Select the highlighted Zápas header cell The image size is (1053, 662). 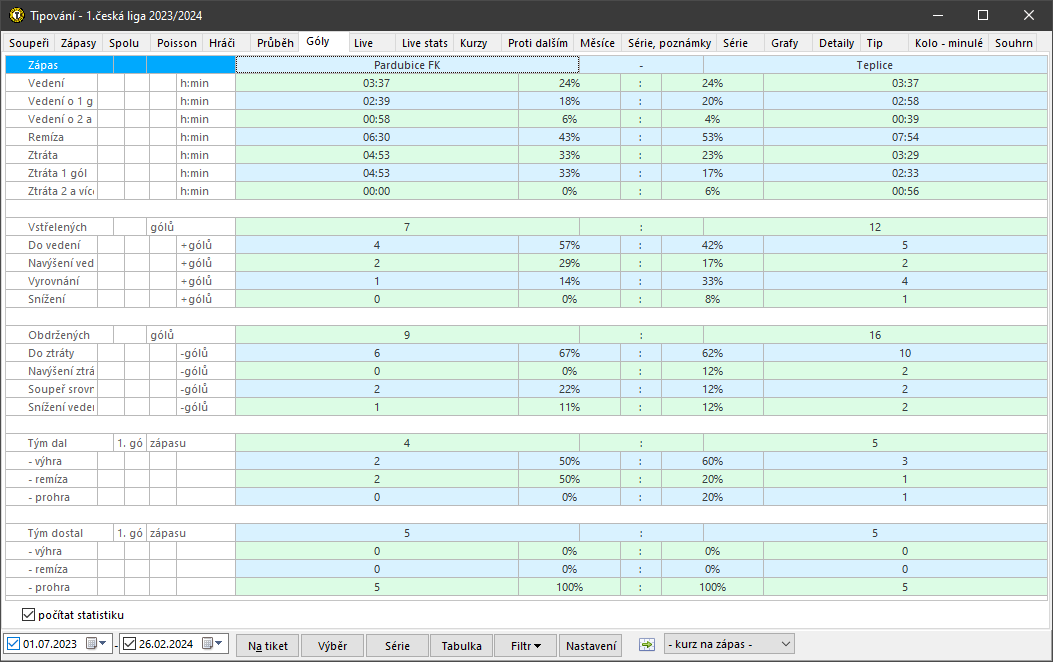60,65
